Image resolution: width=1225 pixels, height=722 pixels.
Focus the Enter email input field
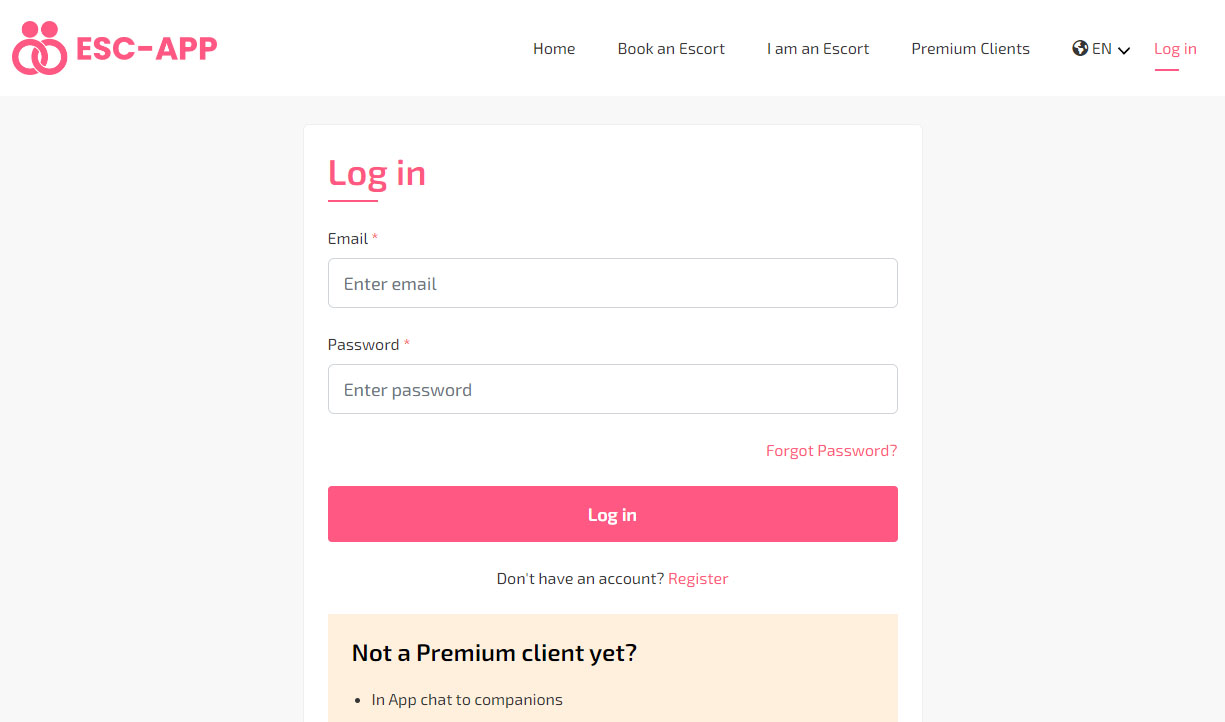click(613, 283)
